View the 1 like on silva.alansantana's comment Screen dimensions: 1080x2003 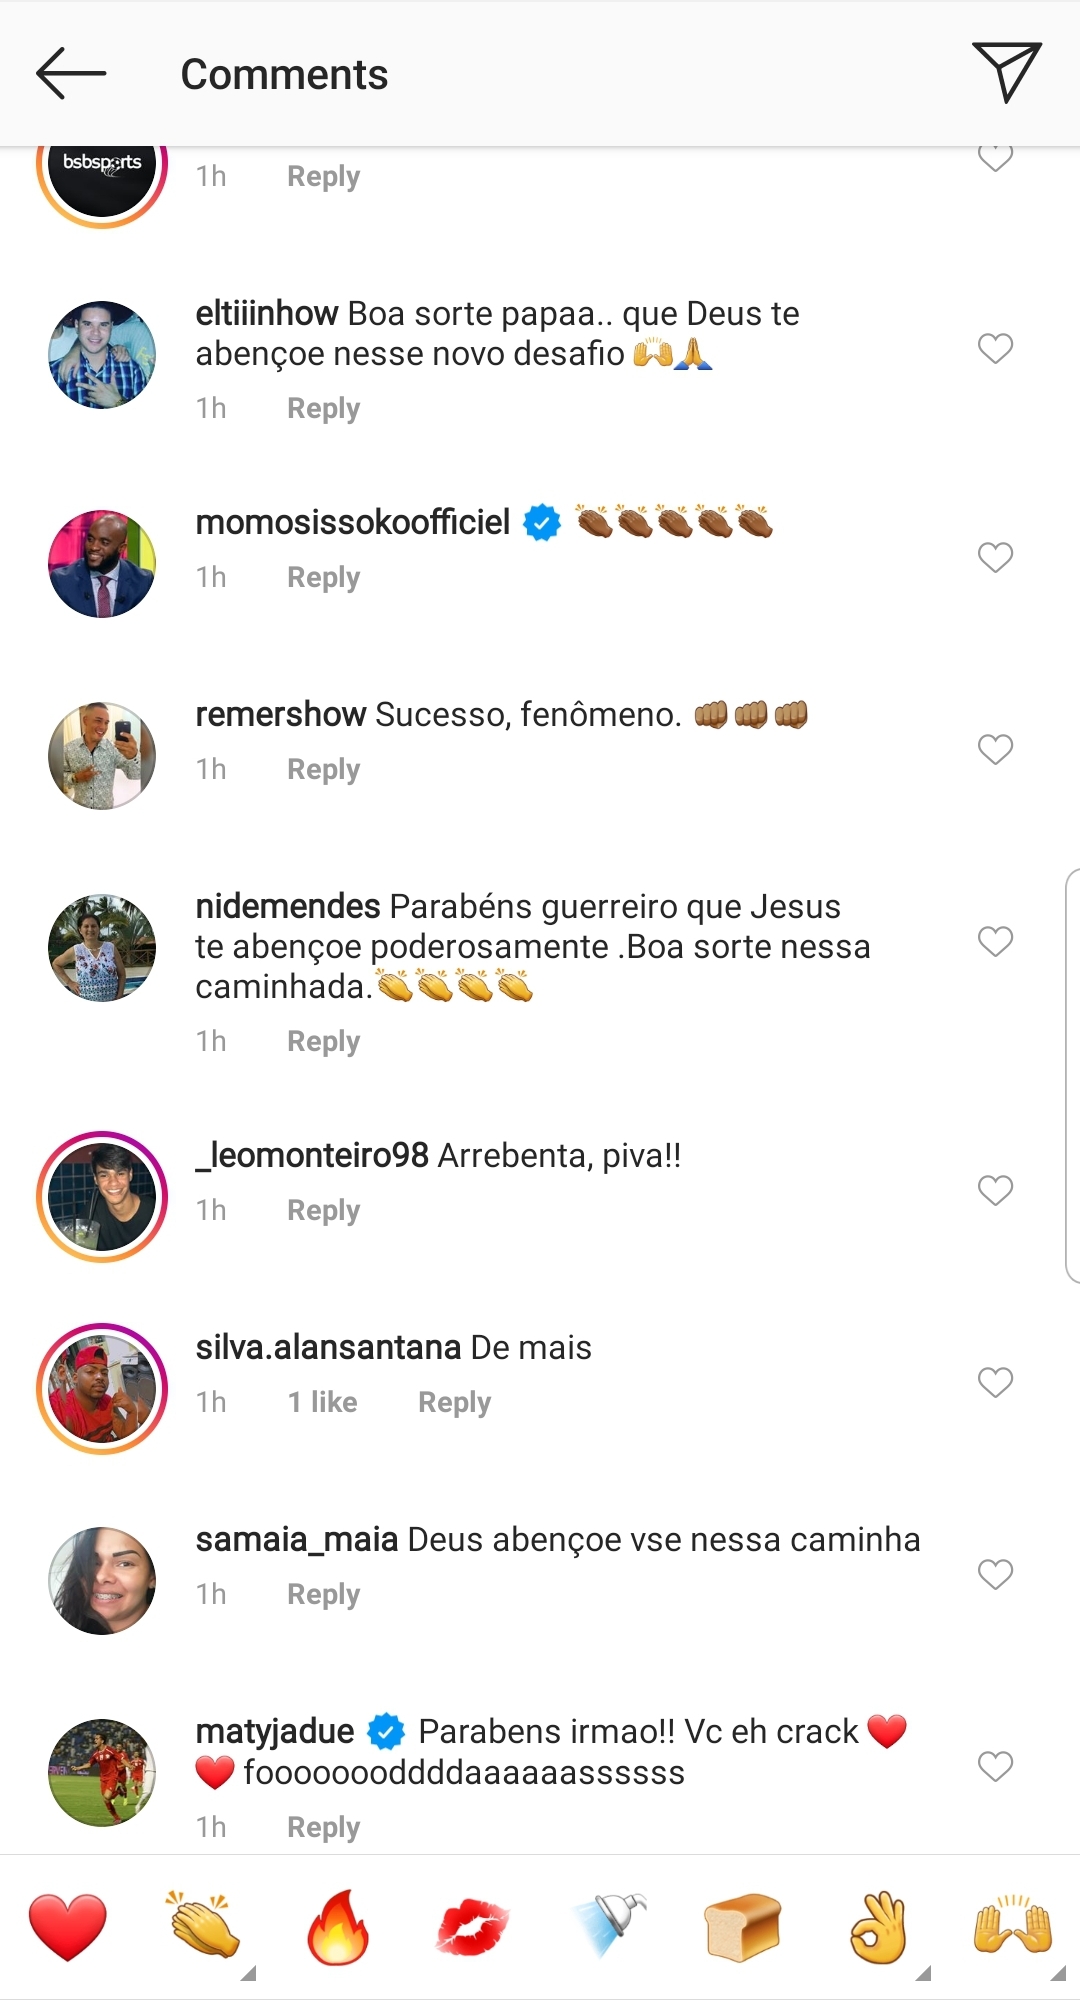click(322, 1402)
